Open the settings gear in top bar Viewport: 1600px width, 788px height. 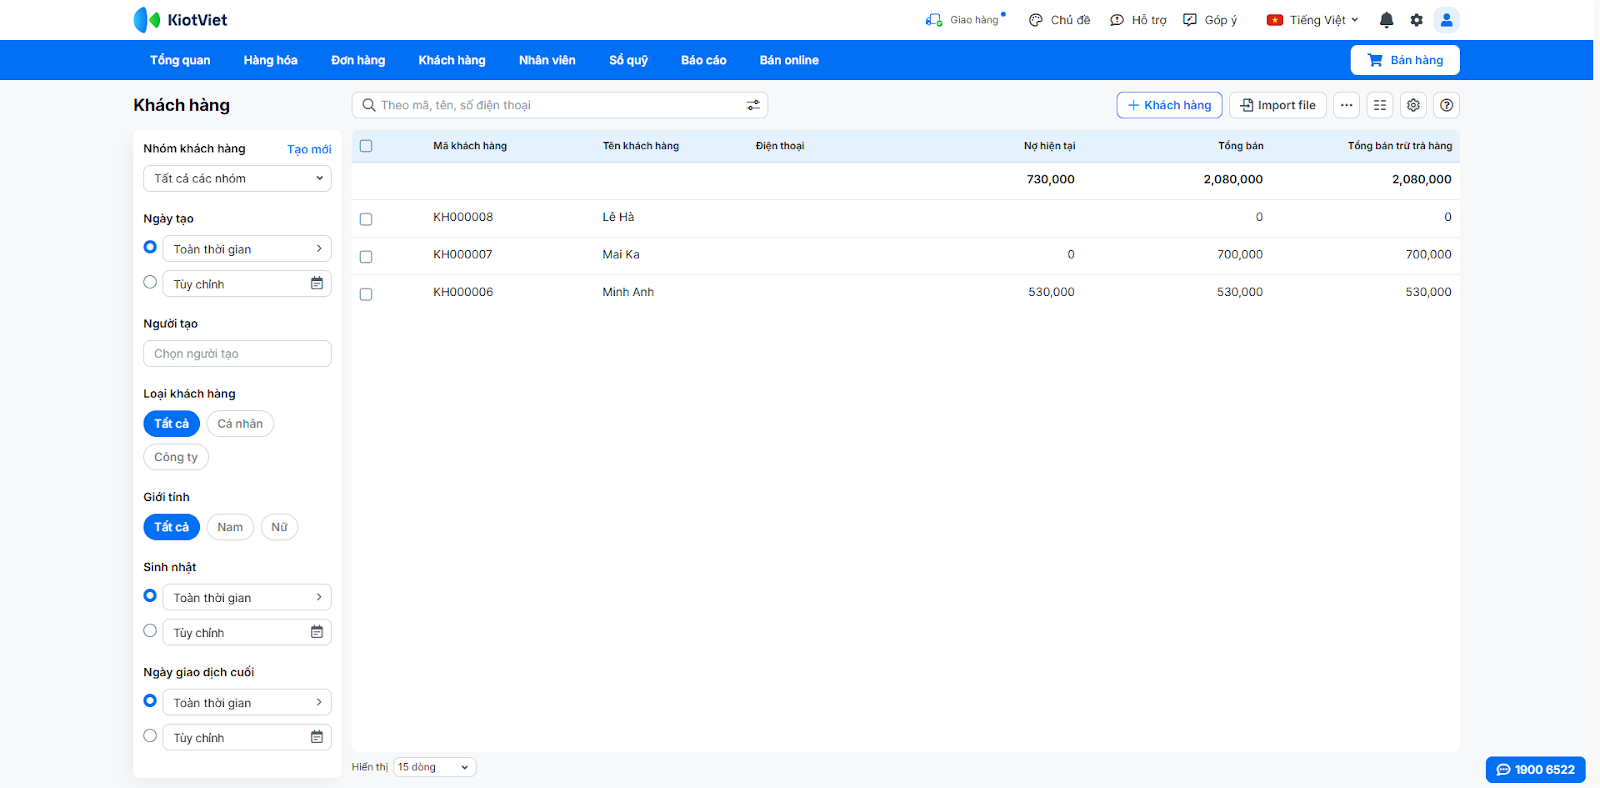[1416, 20]
